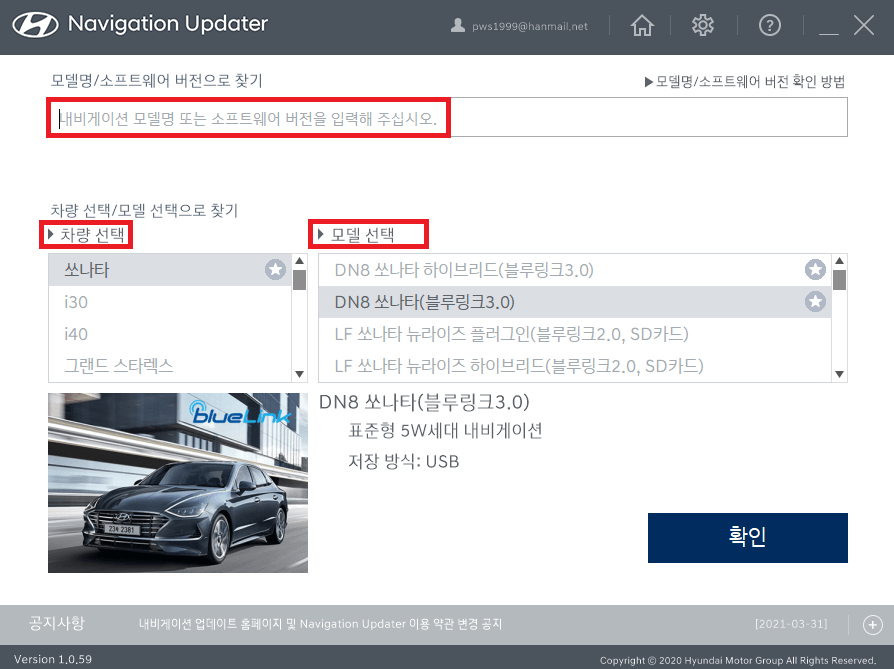Click vehicle list scroll up arrow
This screenshot has height=669, width=894.
coord(299,261)
